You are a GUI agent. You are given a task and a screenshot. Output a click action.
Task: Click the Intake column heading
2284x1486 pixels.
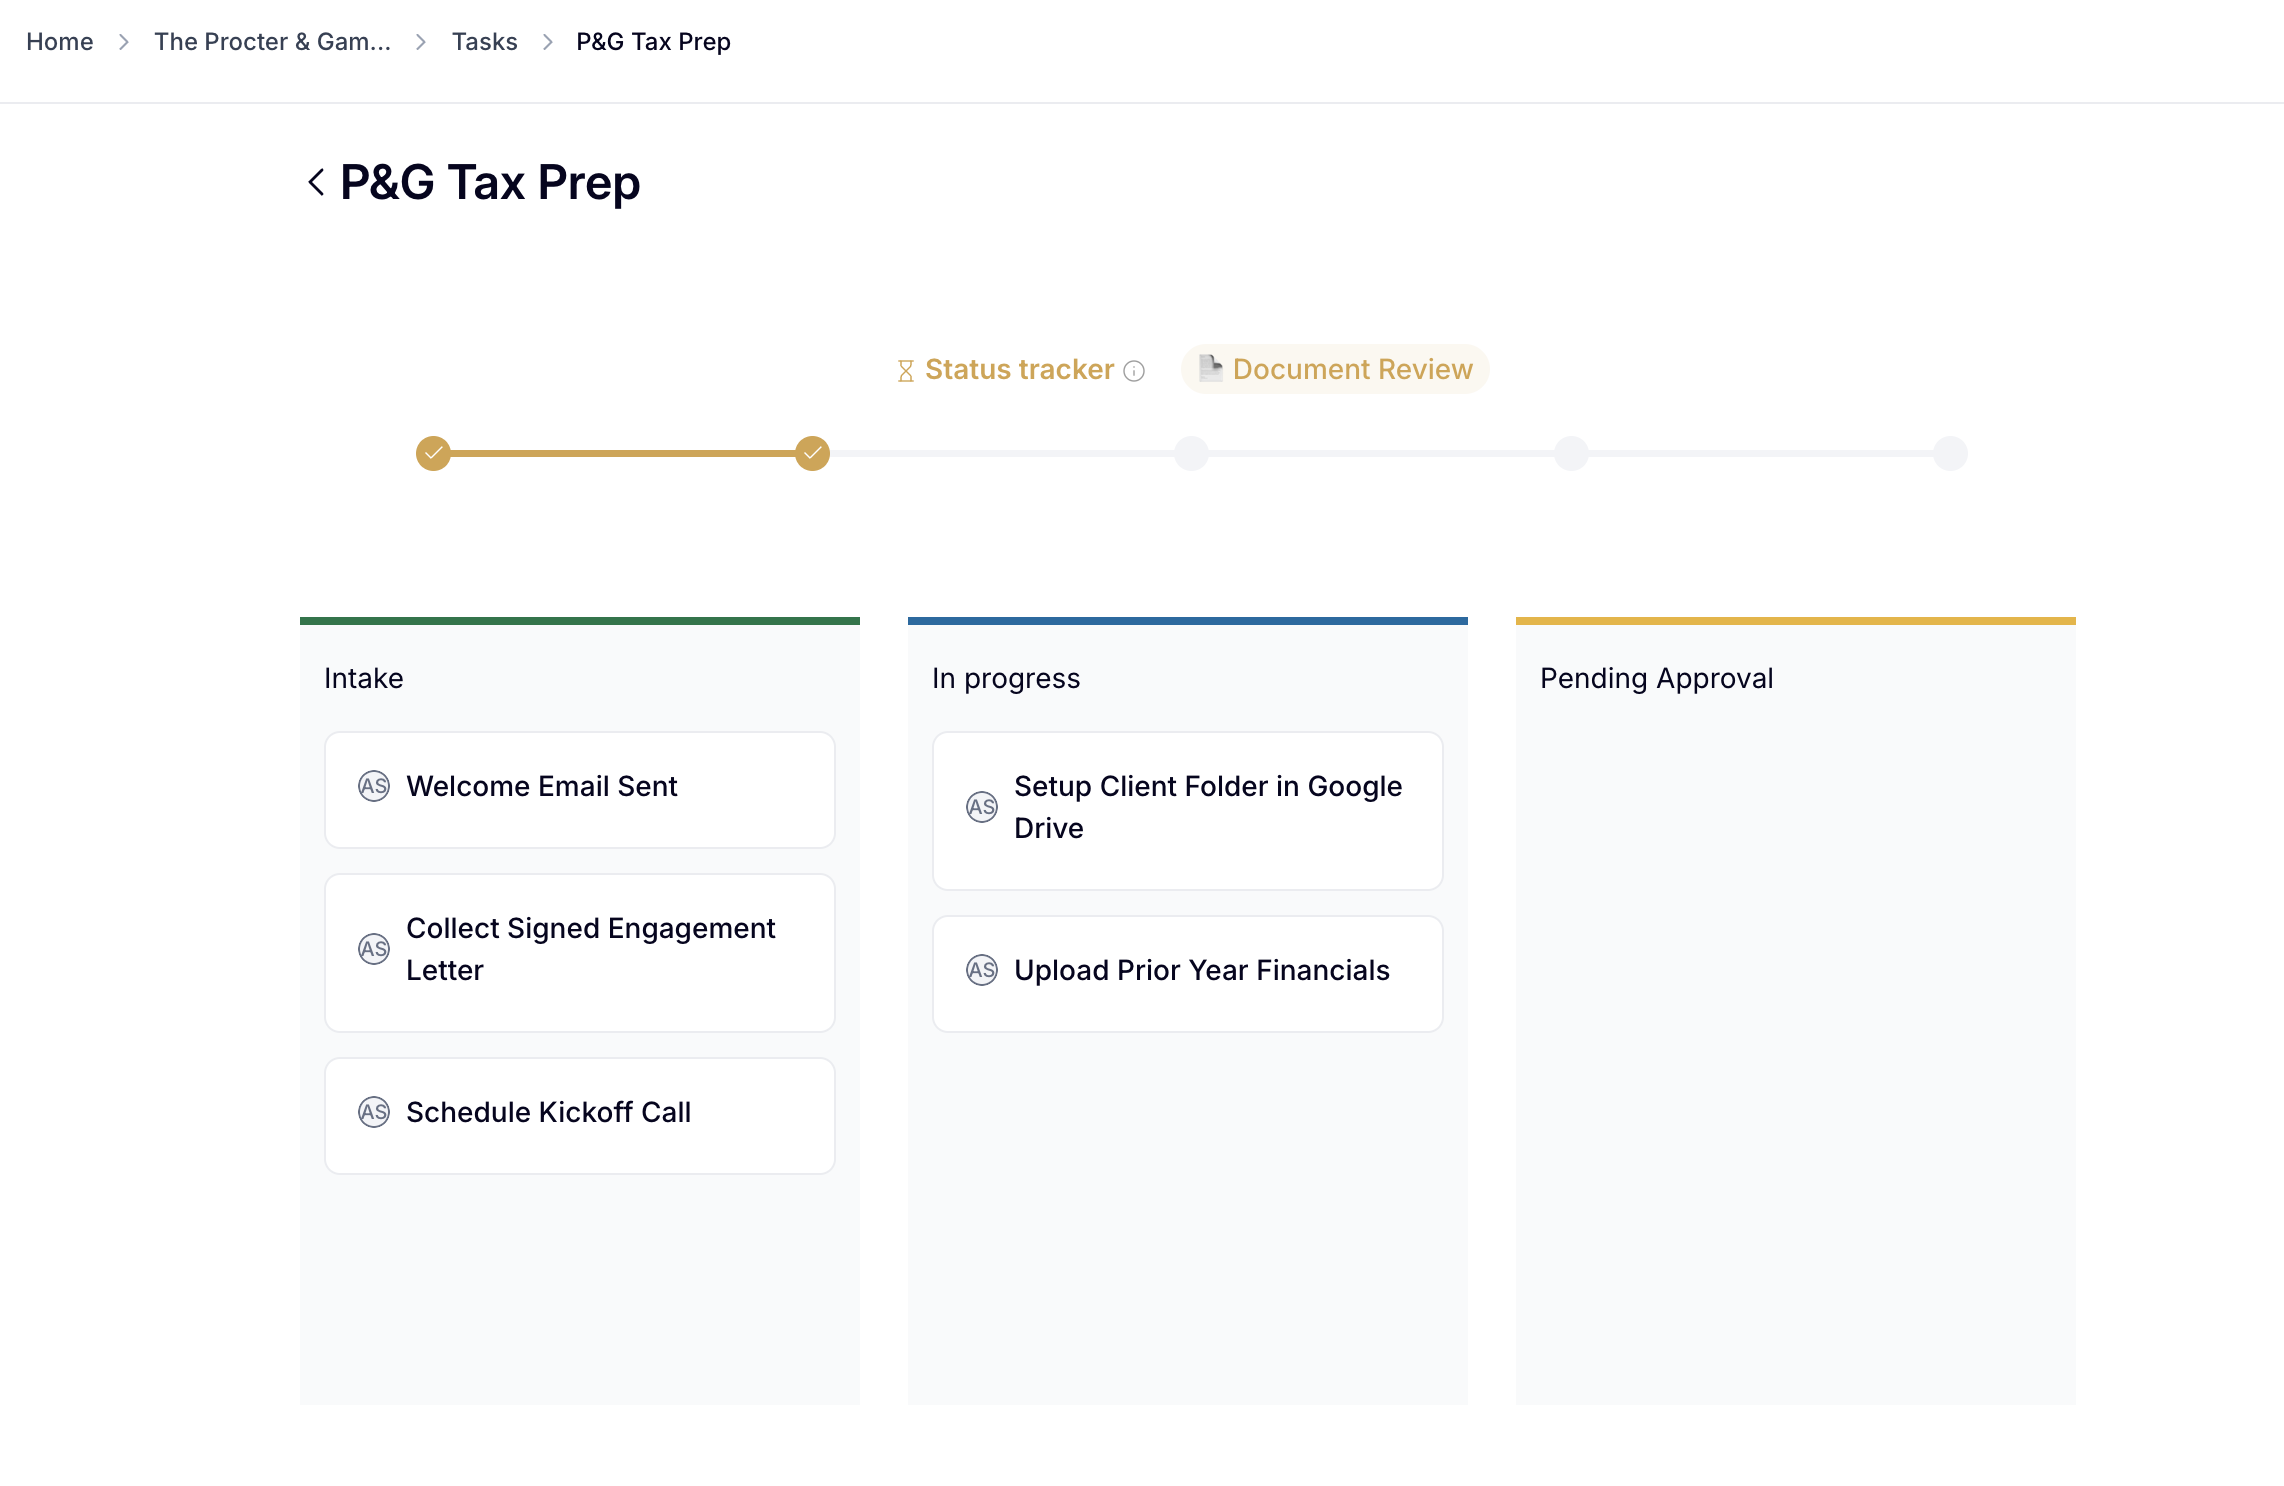pos(364,678)
